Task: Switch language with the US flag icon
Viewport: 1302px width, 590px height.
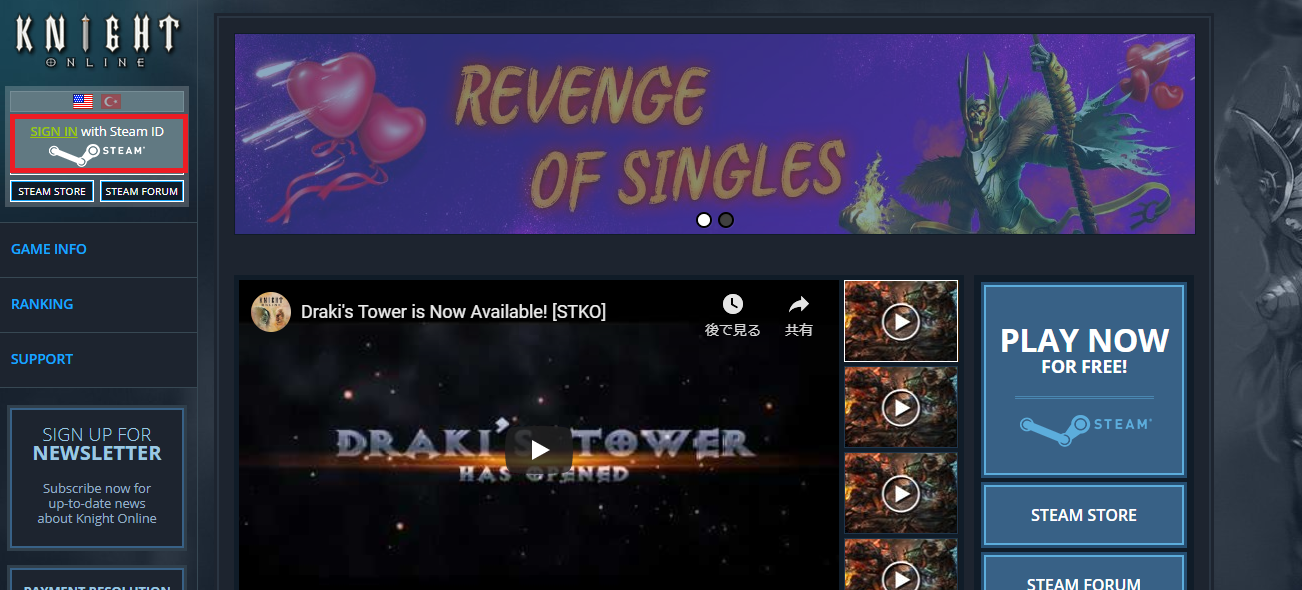Action: click(83, 101)
